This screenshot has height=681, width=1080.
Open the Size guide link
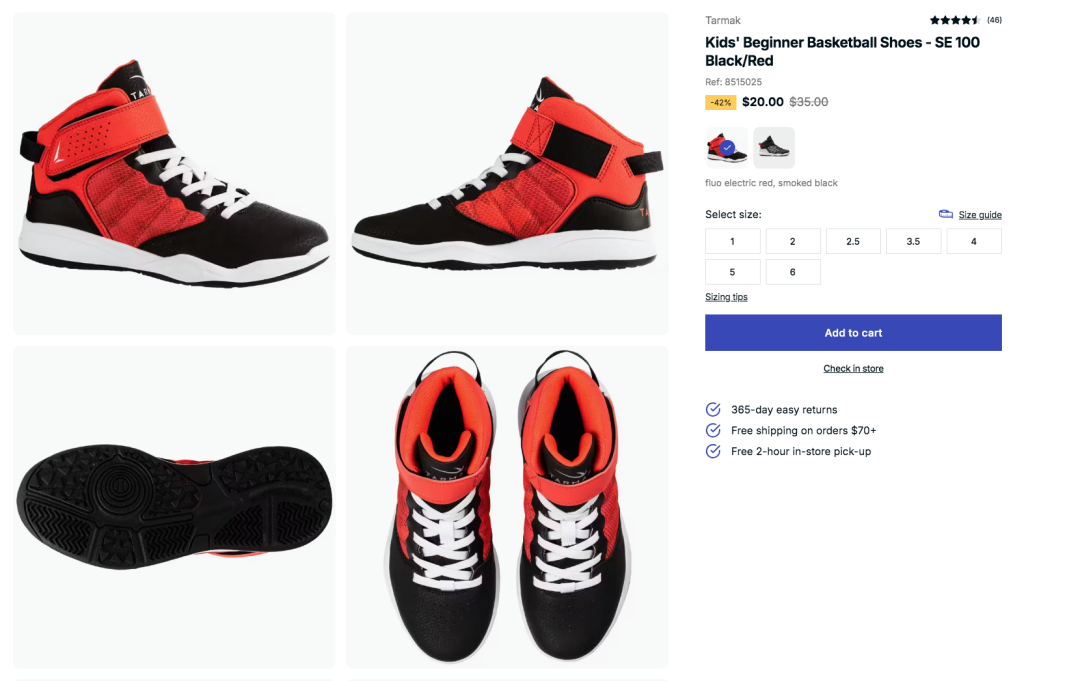click(x=979, y=215)
